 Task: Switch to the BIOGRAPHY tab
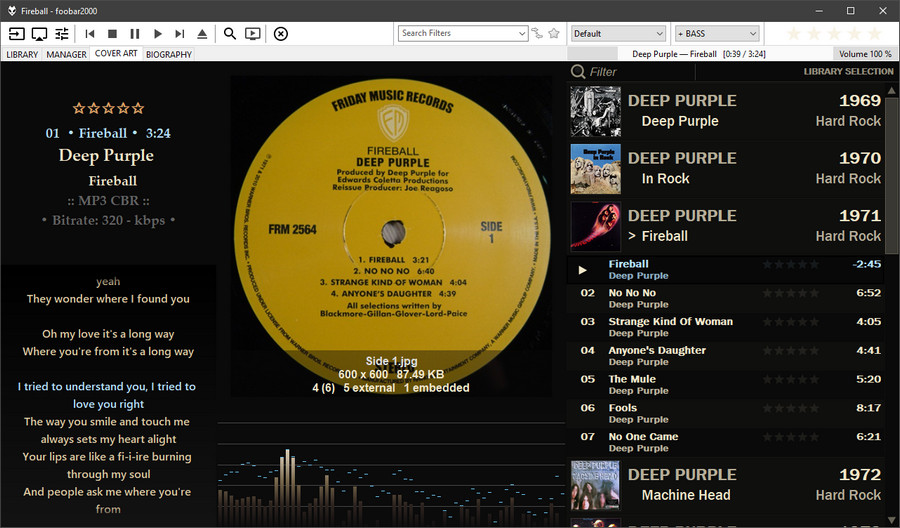tap(169, 54)
